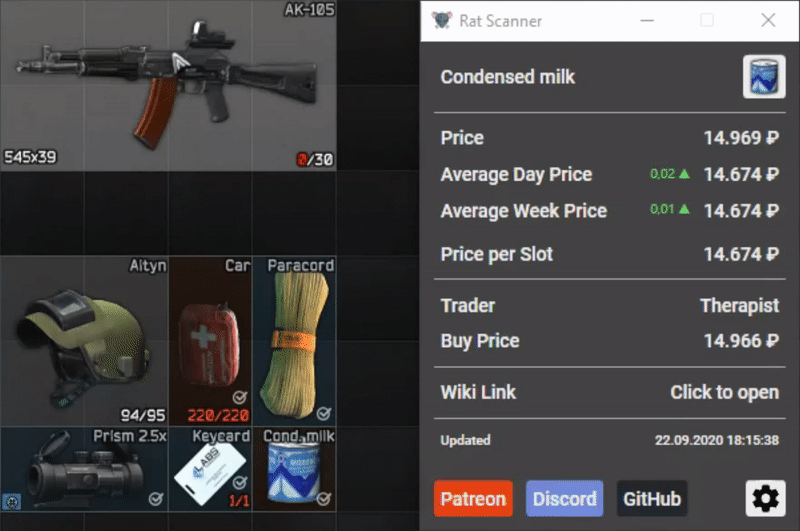Click the Cond. milk can in inventory
The width and height of the screenshot is (800, 531).
tap(294, 469)
